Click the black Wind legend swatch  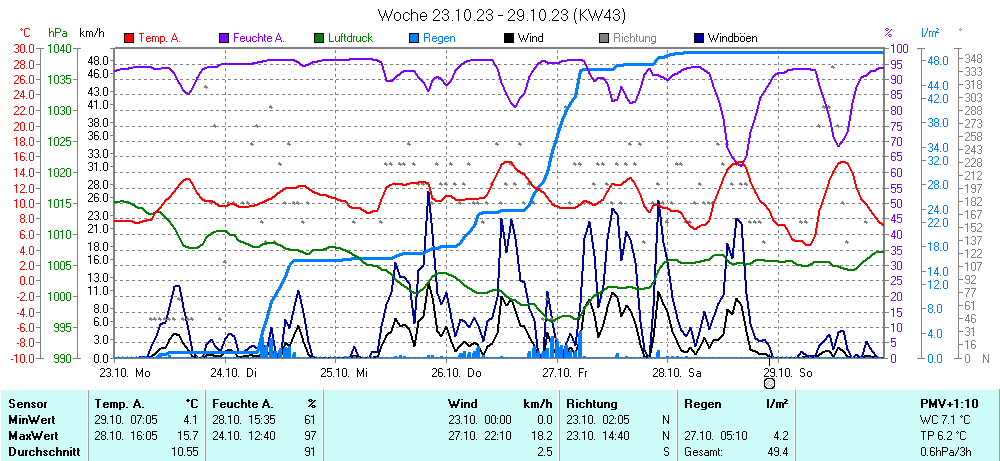[509, 38]
